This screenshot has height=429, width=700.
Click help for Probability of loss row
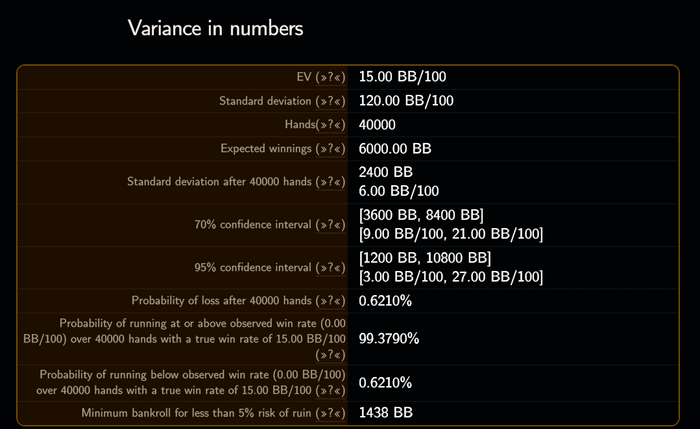(331, 301)
